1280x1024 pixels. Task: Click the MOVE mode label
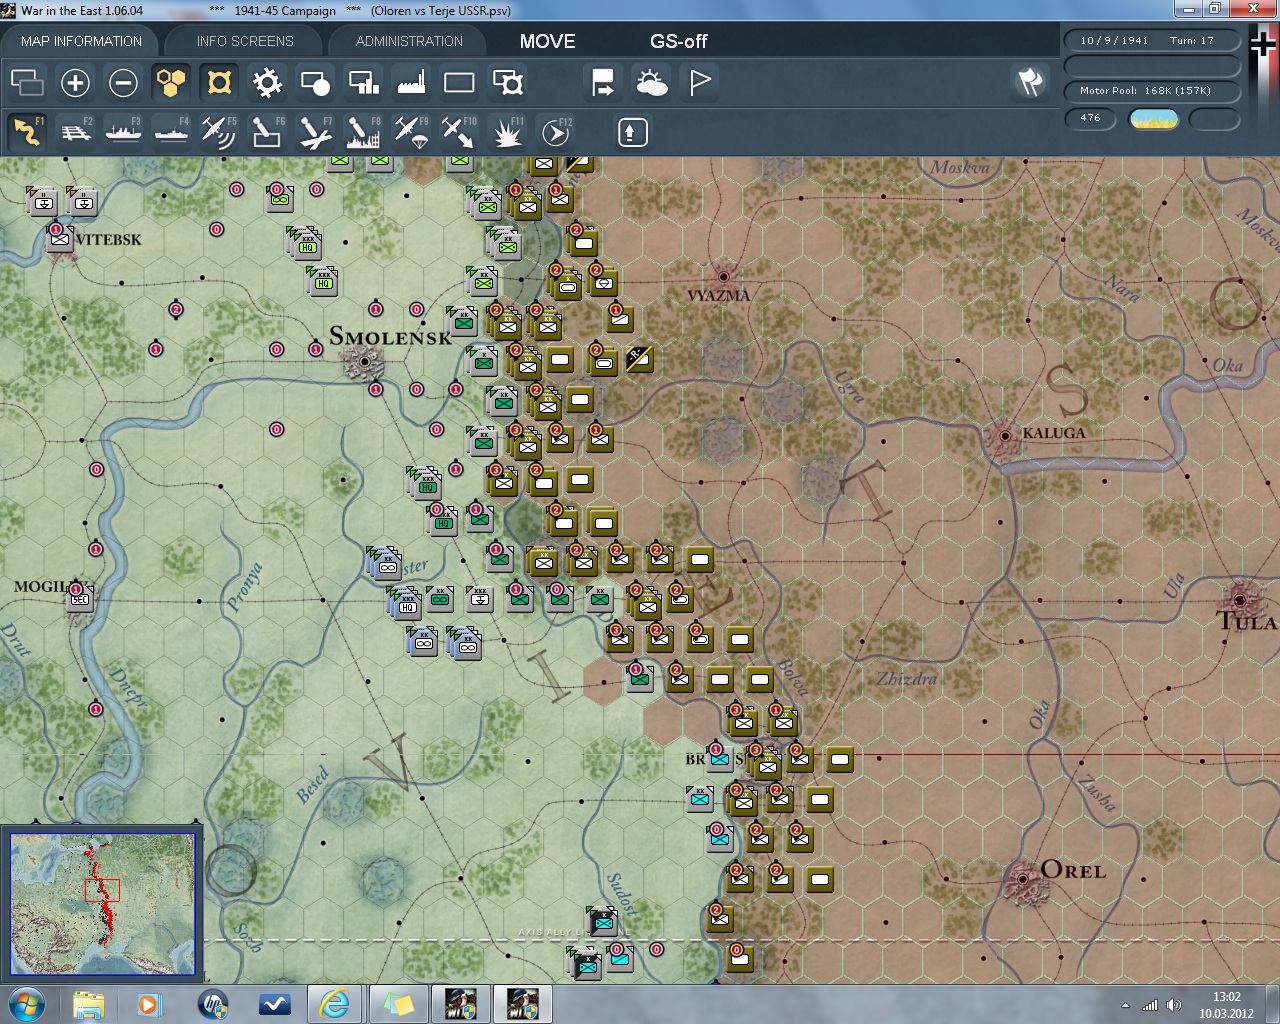click(547, 41)
